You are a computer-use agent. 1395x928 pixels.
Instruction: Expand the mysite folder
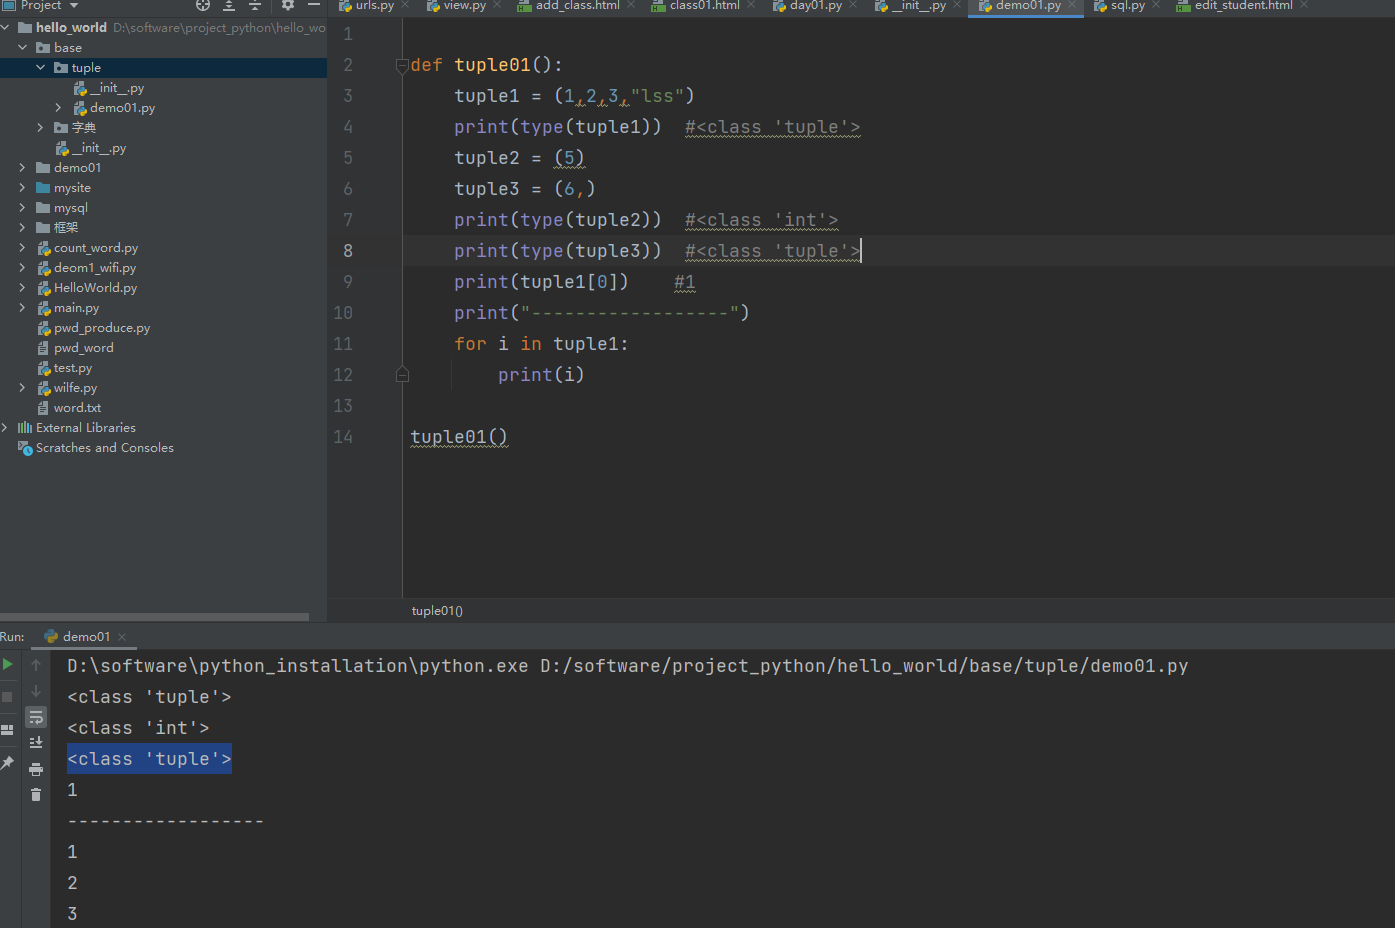pos(22,188)
